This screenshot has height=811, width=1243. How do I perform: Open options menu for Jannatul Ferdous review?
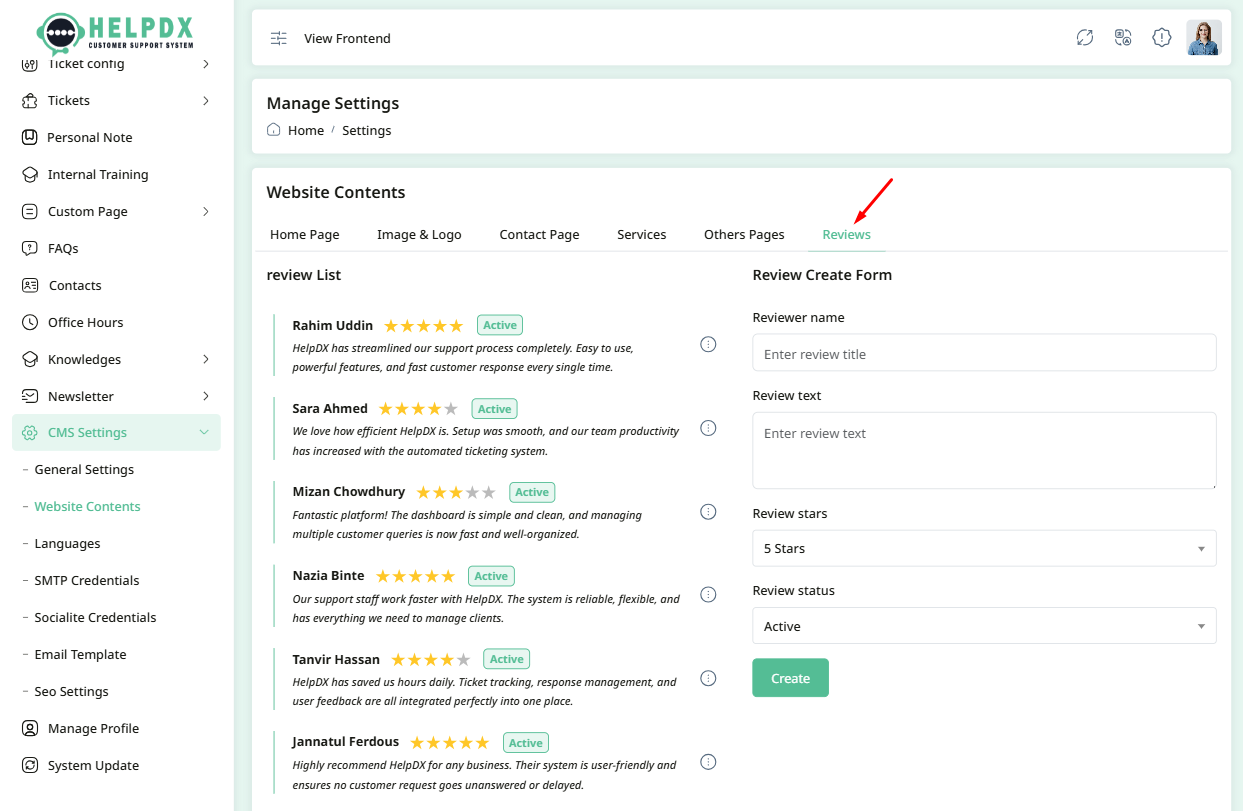point(708,761)
